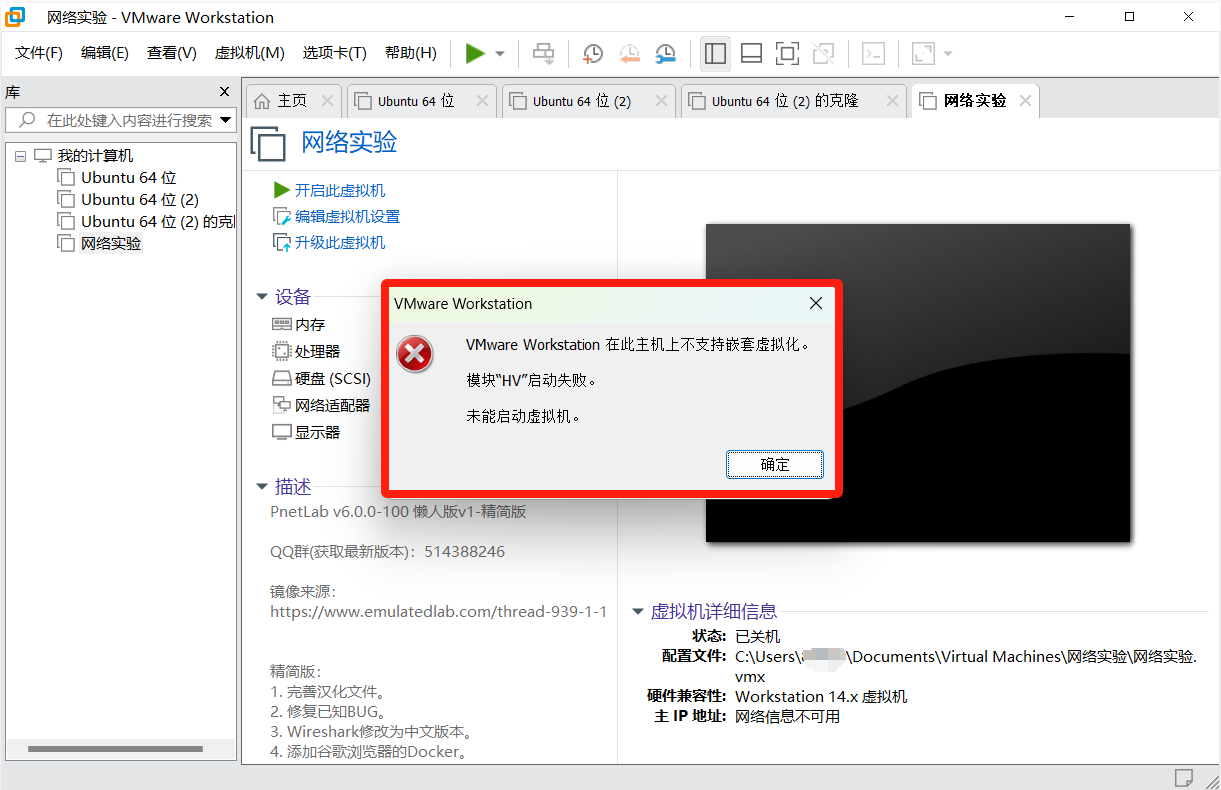
Task: Click the message log icon in status bar
Action: pyautogui.click(x=1184, y=777)
